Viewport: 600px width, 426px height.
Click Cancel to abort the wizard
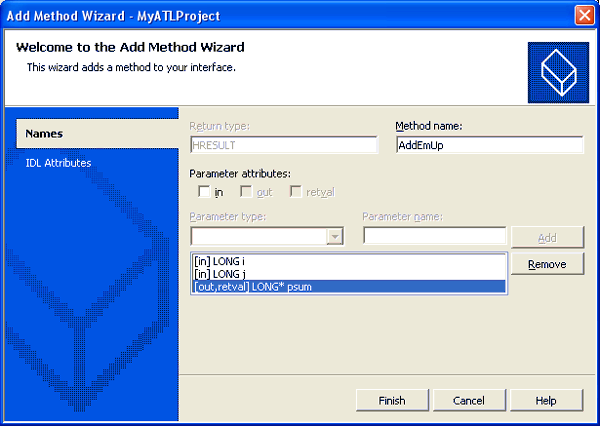pyautogui.click(x=468, y=400)
